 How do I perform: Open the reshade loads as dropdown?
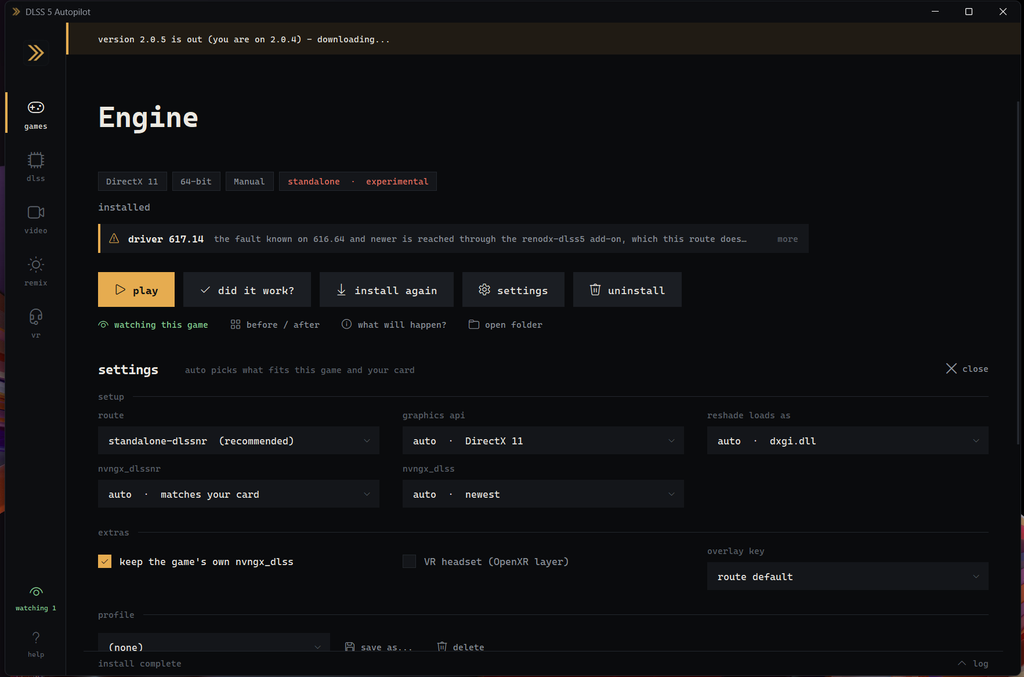coord(847,441)
